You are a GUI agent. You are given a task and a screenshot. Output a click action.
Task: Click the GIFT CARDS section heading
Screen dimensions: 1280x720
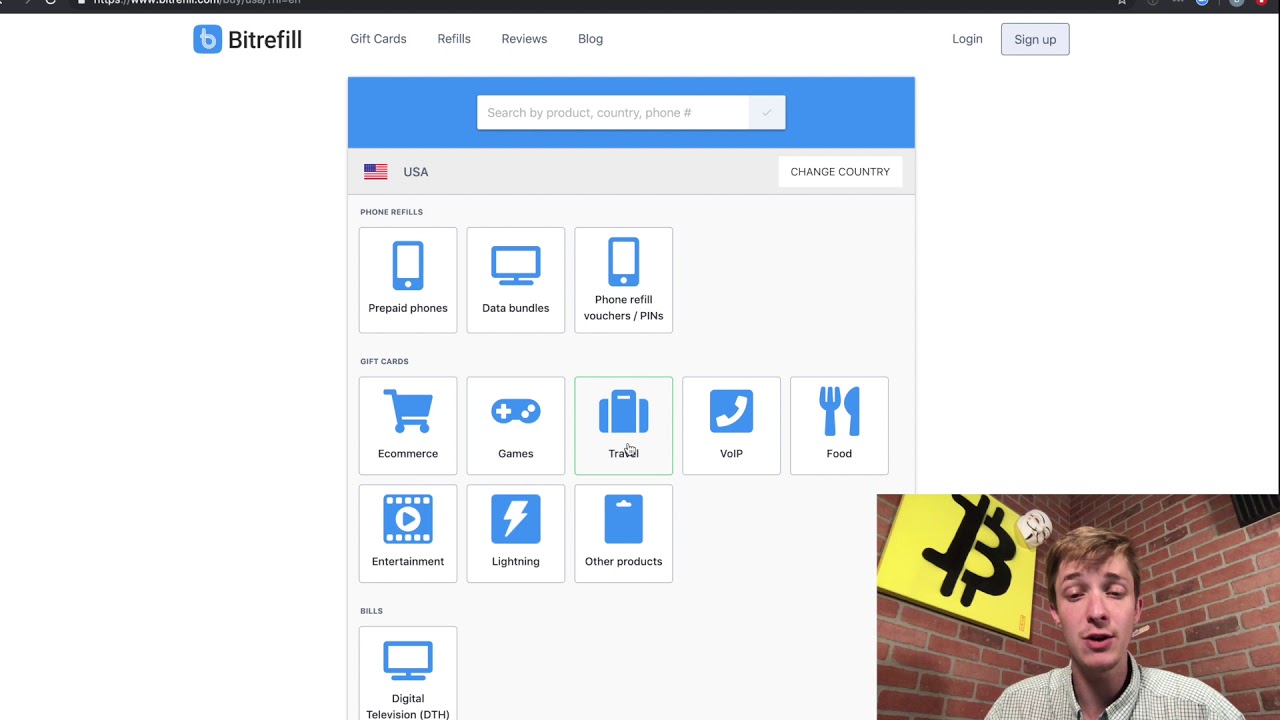[384, 361]
